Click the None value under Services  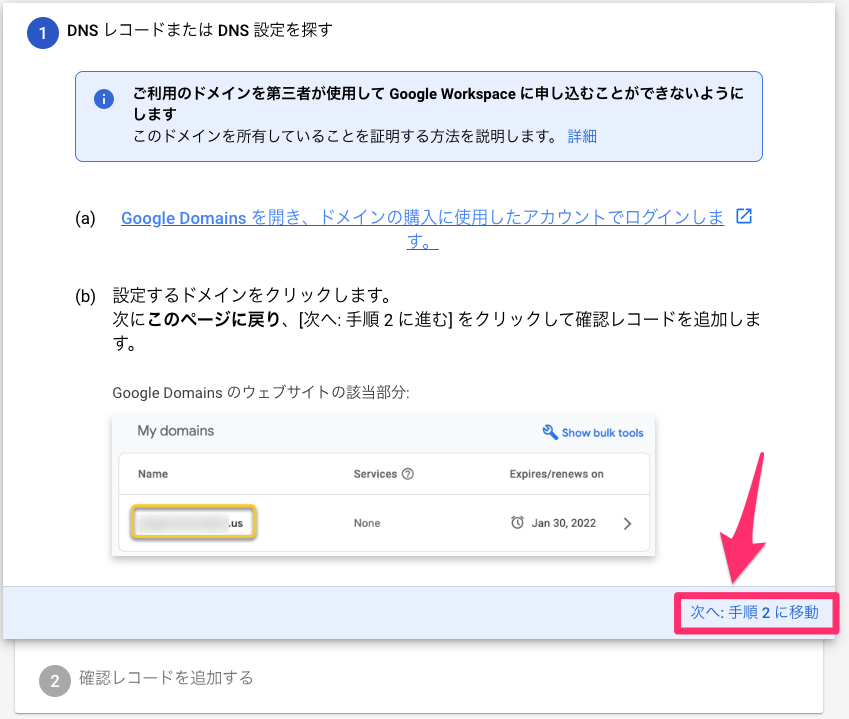point(366,522)
